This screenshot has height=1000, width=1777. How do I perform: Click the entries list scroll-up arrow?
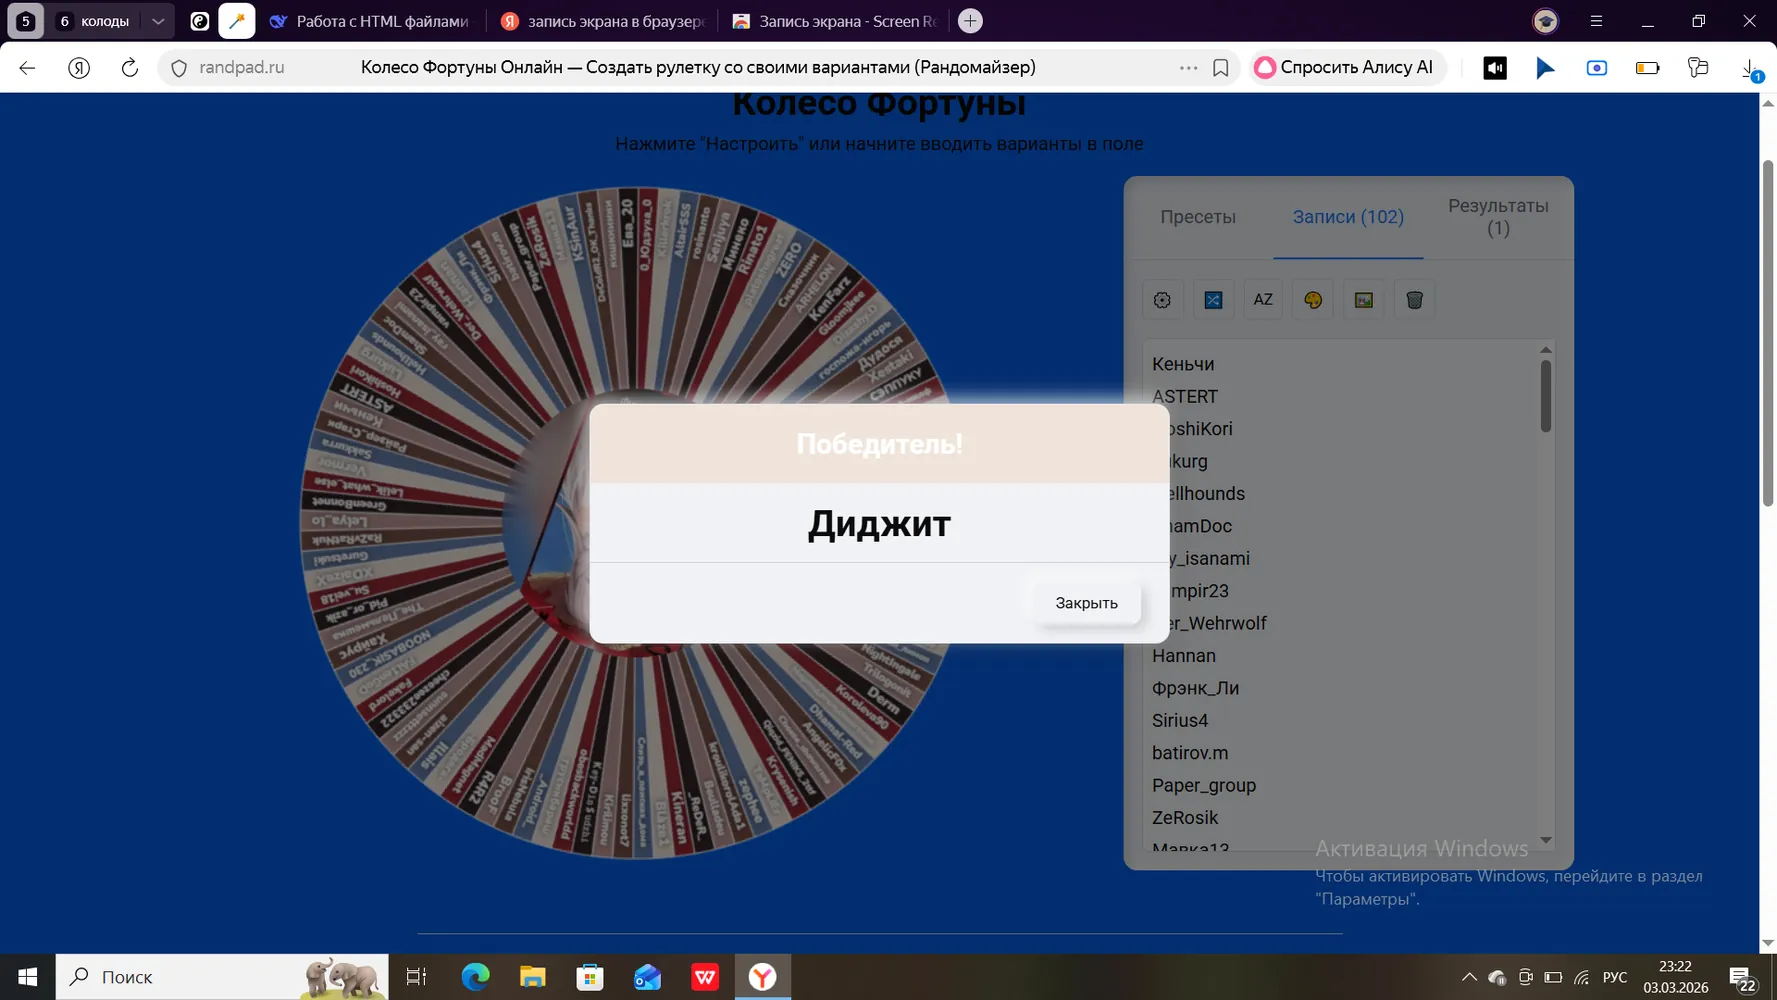tap(1546, 350)
